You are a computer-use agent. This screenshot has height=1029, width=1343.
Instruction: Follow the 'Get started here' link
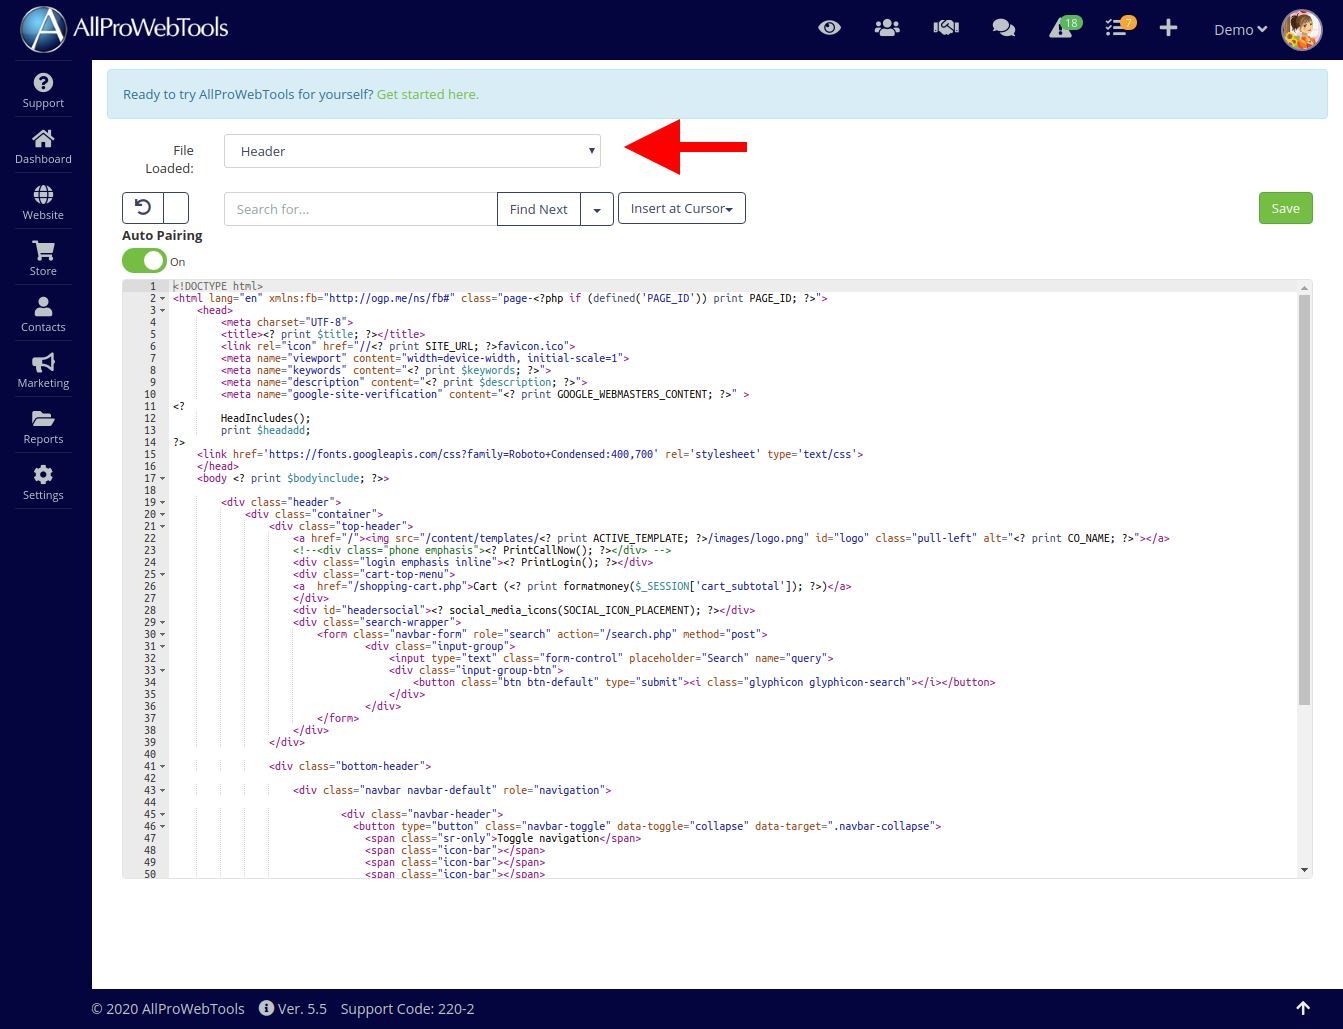[427, 95]
